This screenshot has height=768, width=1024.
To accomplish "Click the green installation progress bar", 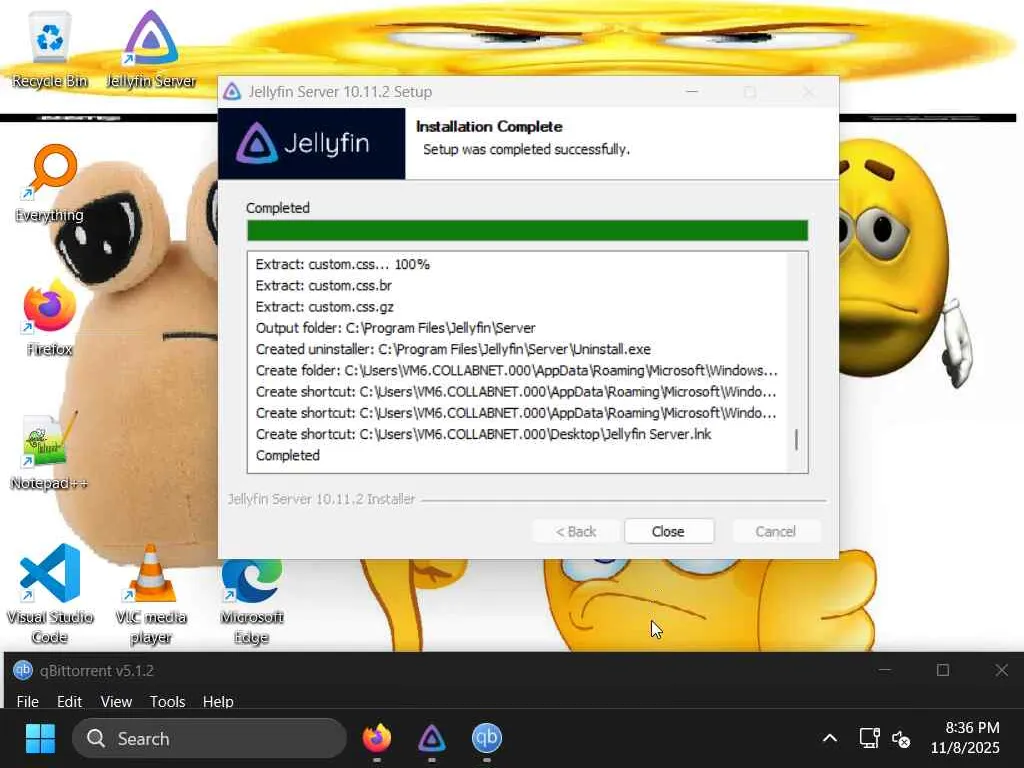I will pos(528,231).
